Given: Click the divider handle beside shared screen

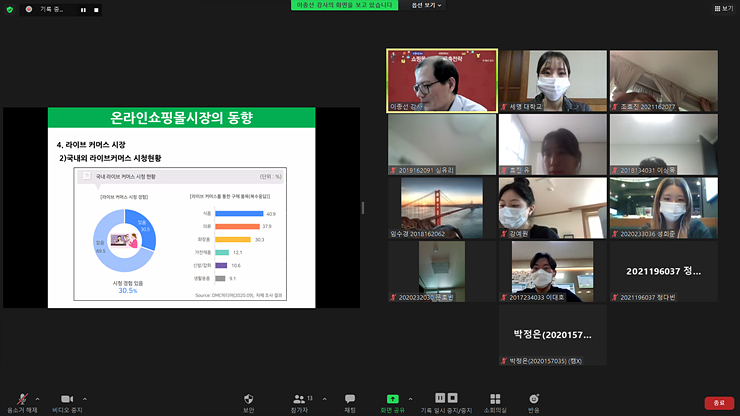Looking at the screenshot, I should [x=362, y=208].
